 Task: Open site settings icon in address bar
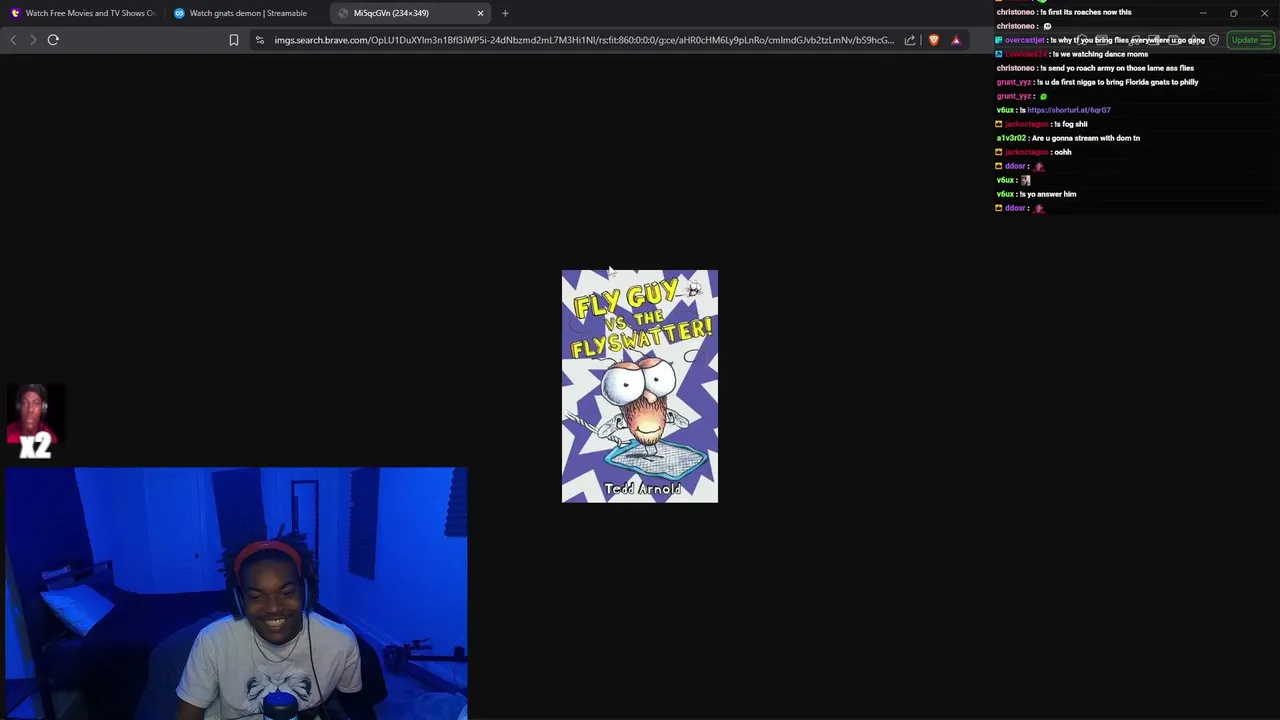[260, 40]
